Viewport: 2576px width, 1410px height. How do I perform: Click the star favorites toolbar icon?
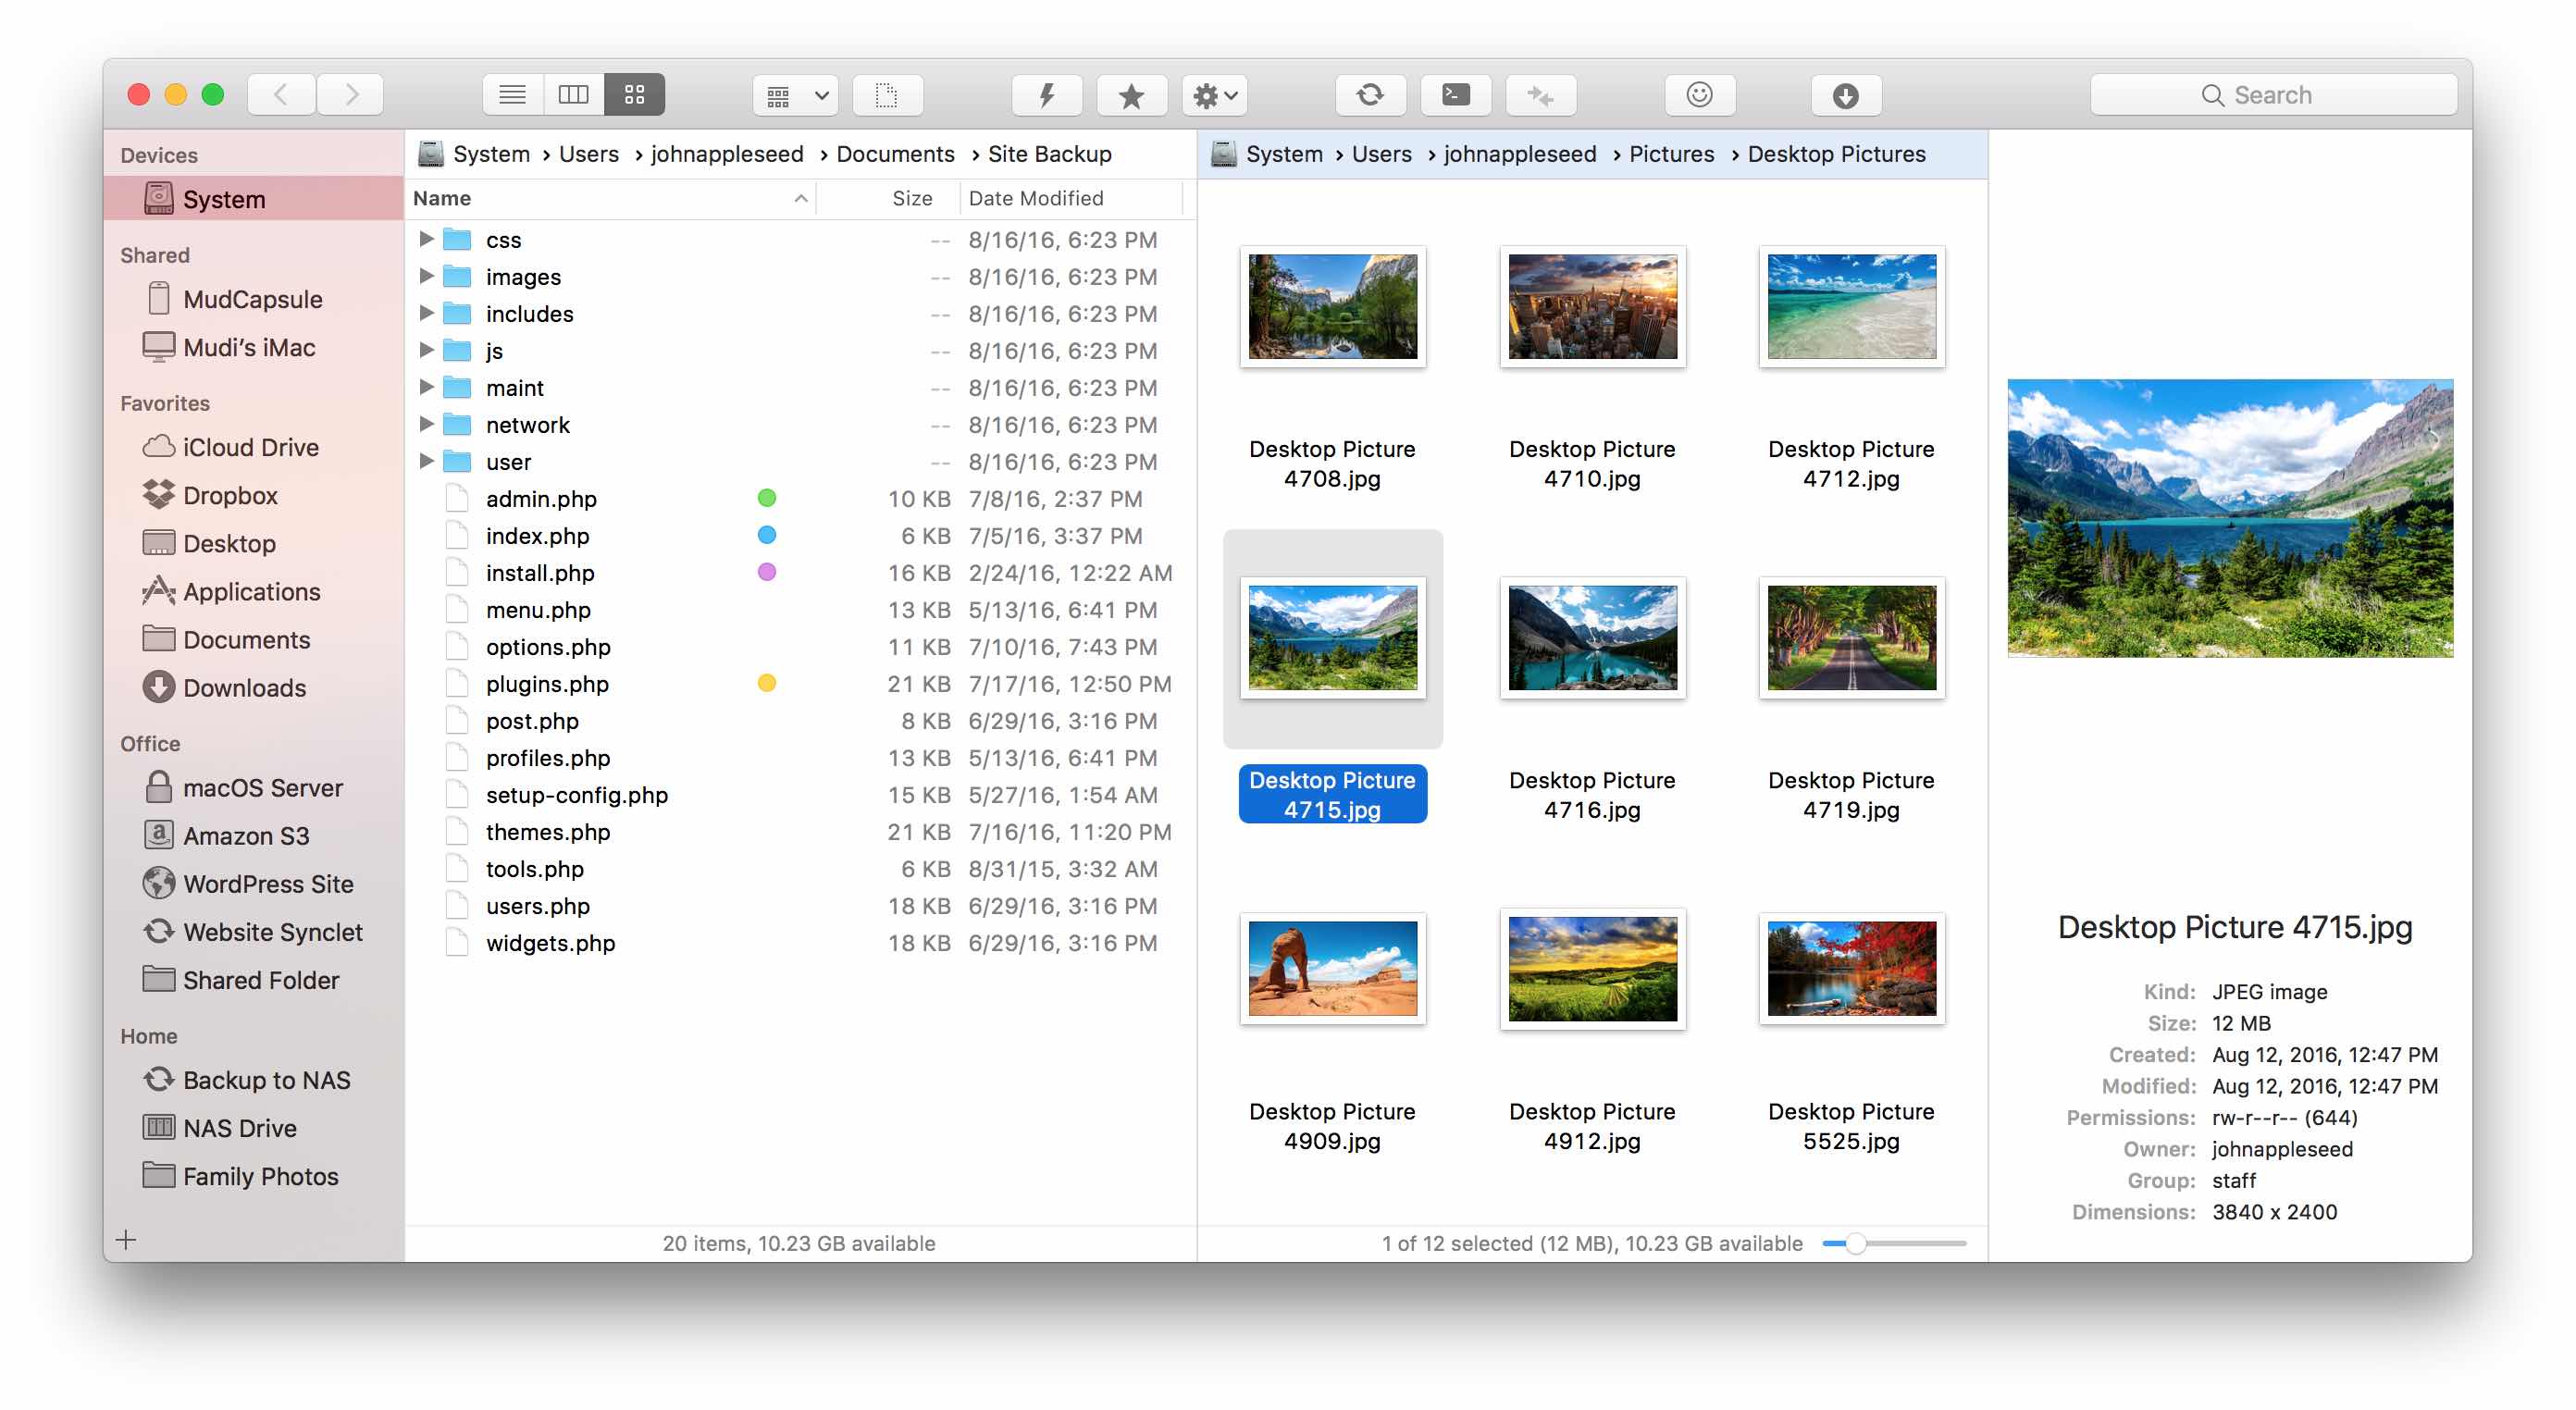pyautogui.click(x=1131, y=95)
